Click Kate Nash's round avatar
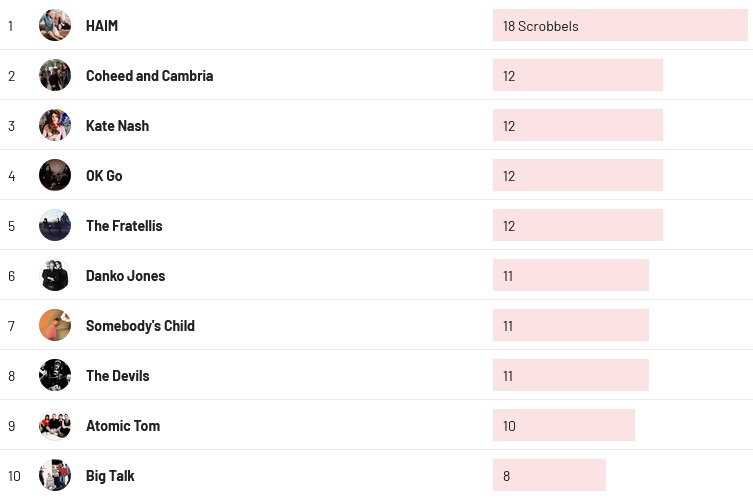 pyautogui.click(x=55, y=125)
